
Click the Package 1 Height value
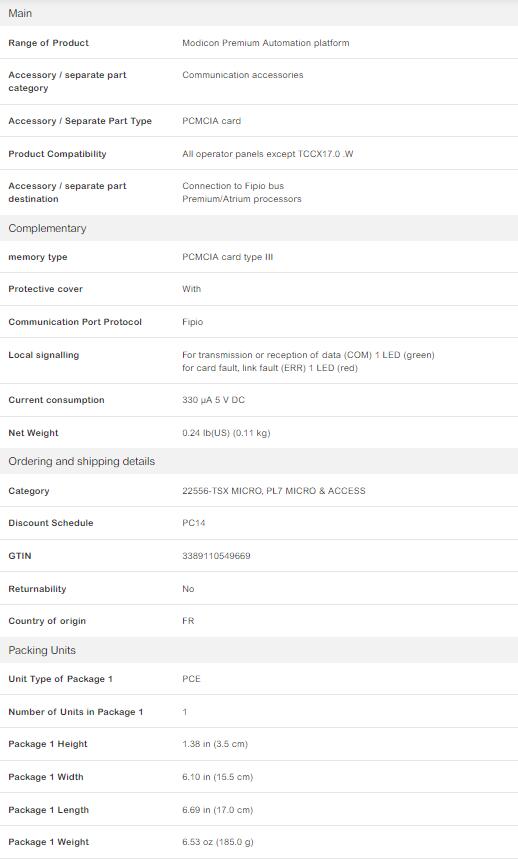point(215,744)
